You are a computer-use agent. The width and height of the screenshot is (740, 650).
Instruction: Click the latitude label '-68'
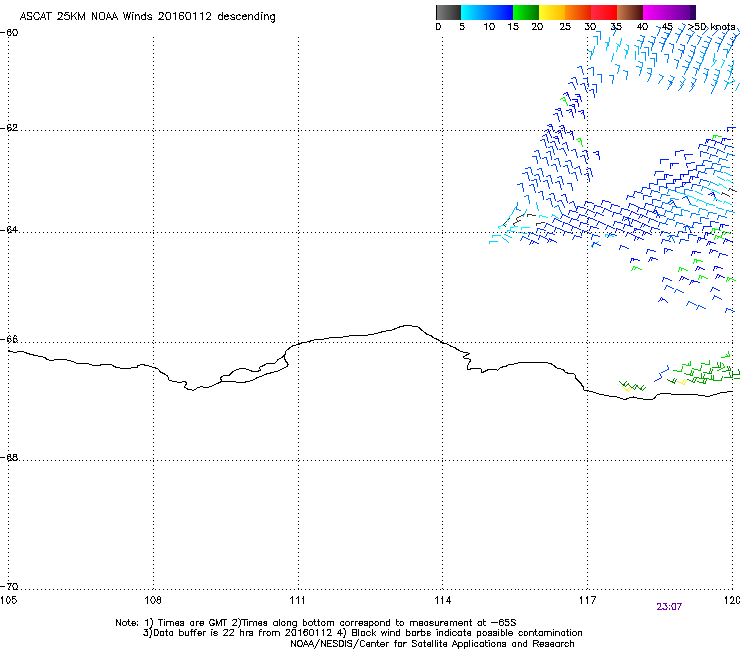pos(9,457)
